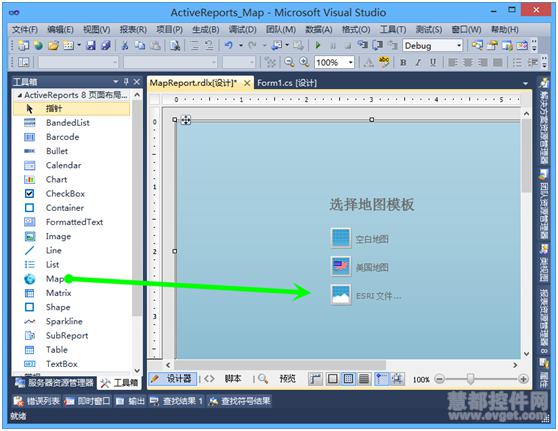The width and height of the screenshot is (558, 431).
Task: Click the green Start Debugging arrow
Action: pyautogui.click(x=318, y=45)
